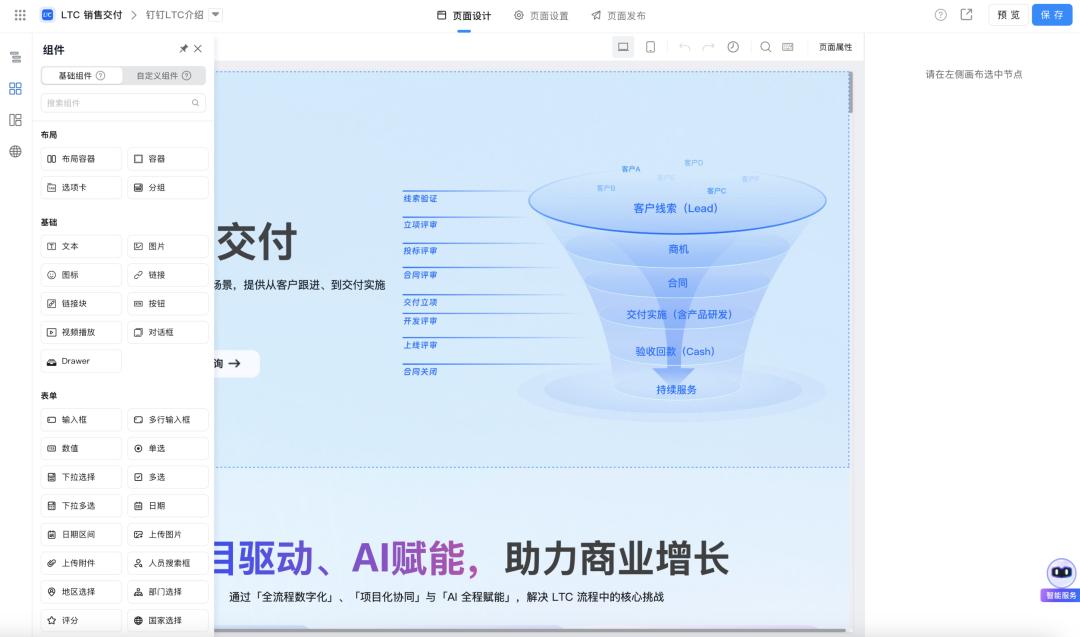Go to the 页面发布 tab
The height and width of the screenshot is (637, 1080).
click(618, 16)
